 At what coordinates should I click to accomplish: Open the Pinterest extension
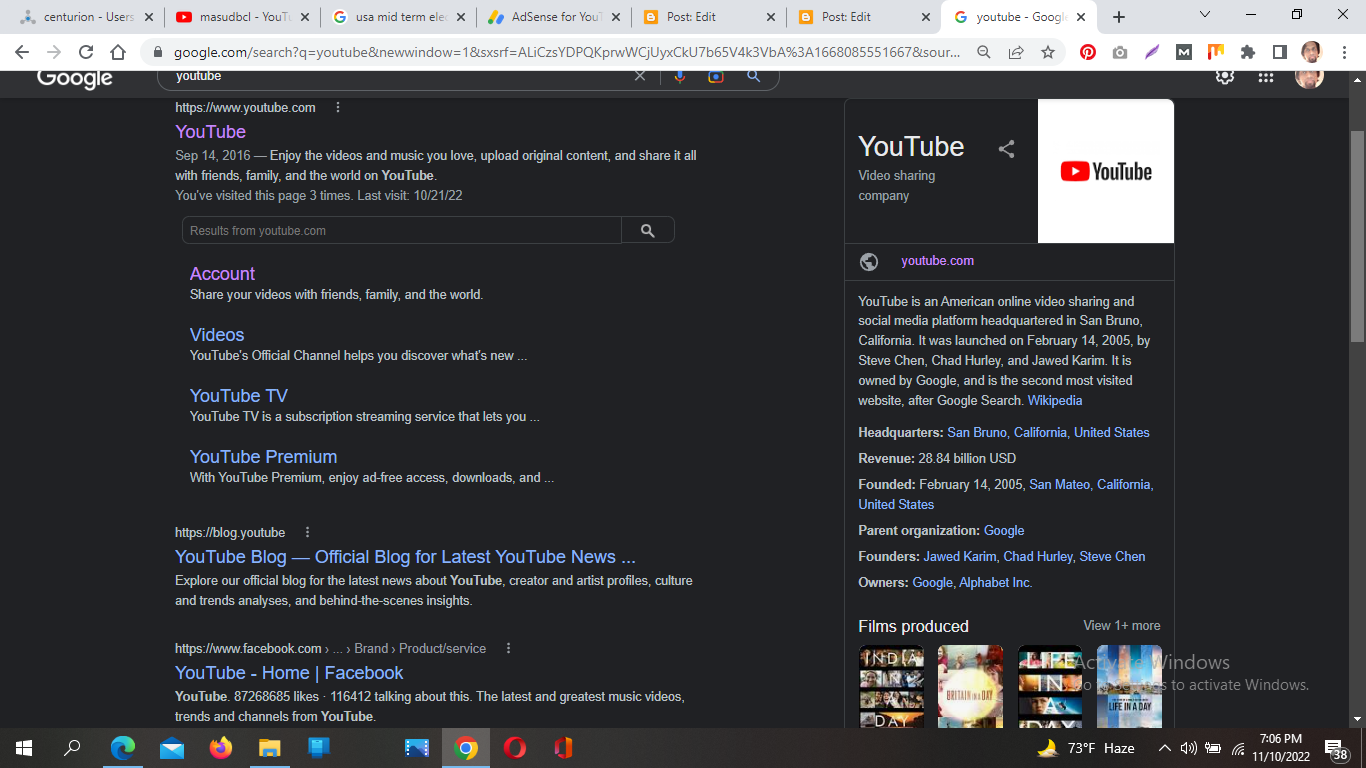pyautogui.click(x=1088, y=52)
